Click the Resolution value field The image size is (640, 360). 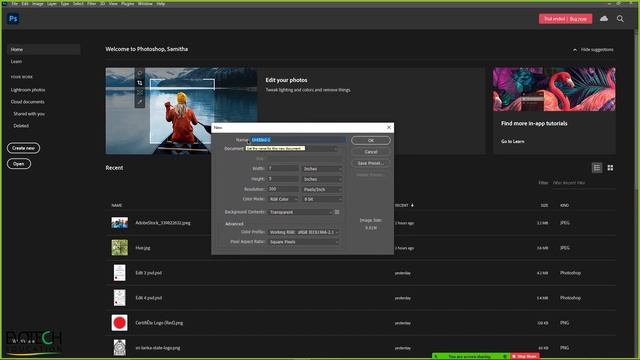[x=283, y=189]
